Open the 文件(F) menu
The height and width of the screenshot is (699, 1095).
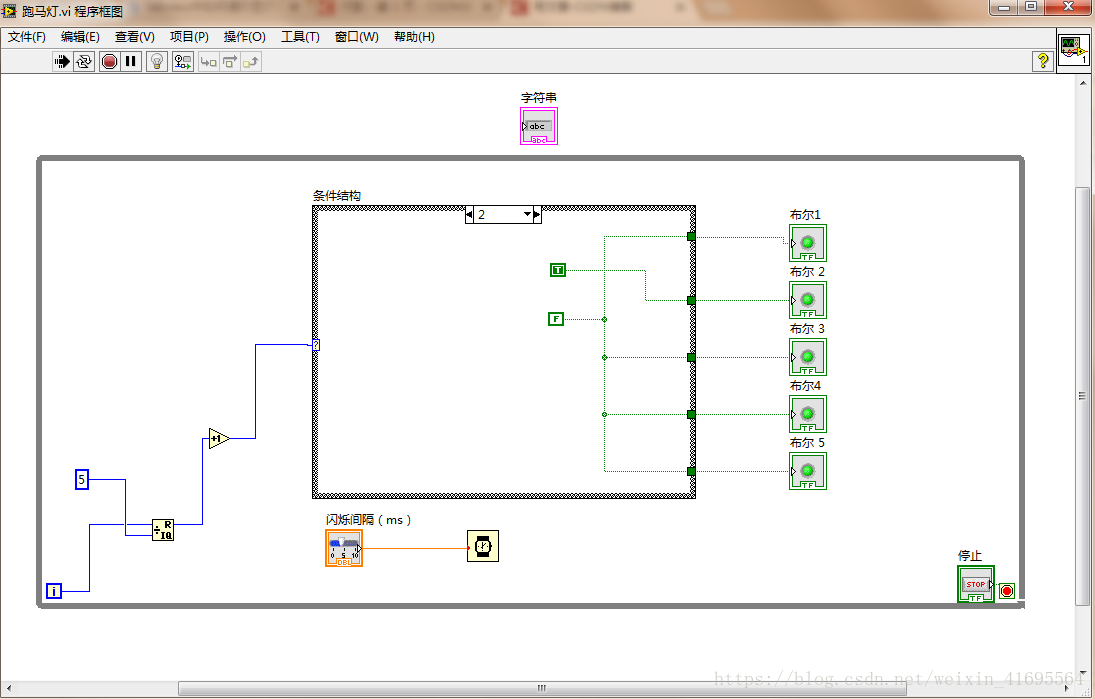27,37
